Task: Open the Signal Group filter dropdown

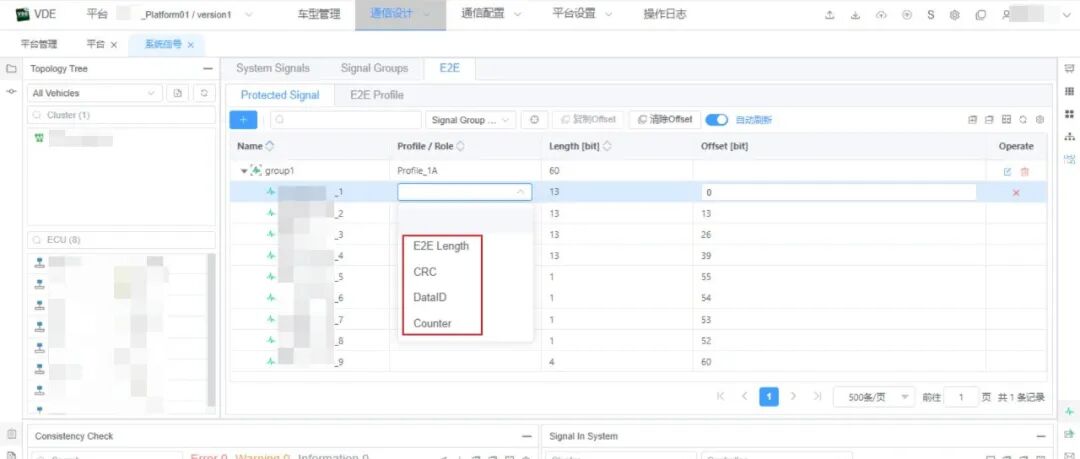Action: pos(470,120)
